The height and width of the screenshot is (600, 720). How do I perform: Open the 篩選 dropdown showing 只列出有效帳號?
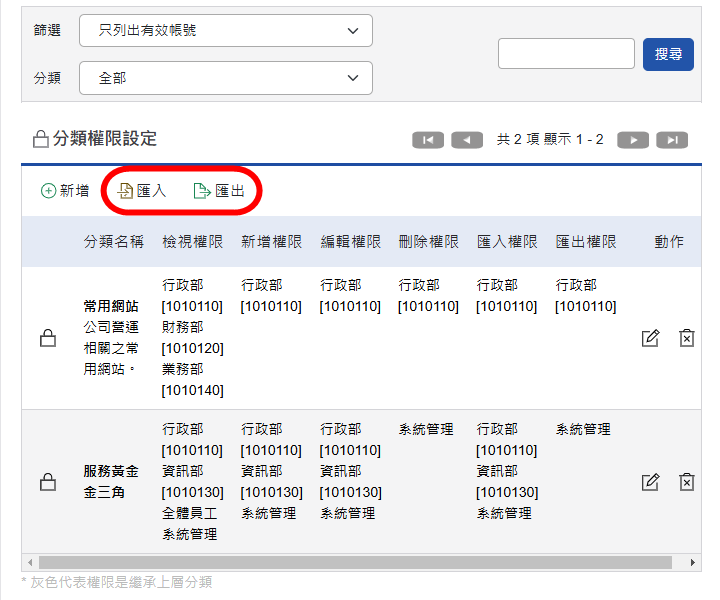[225, 30]
